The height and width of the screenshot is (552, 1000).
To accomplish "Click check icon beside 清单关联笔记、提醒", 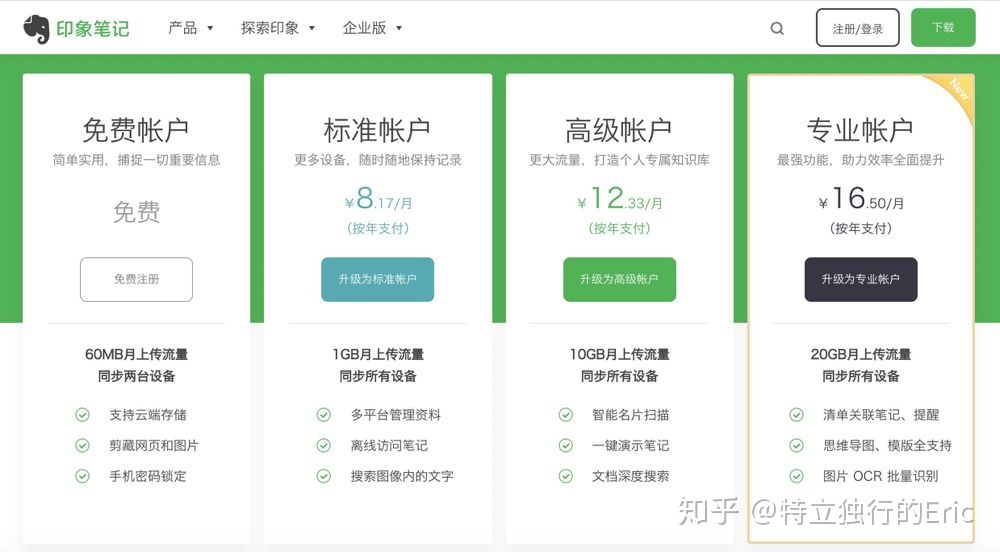I will 797,415.
